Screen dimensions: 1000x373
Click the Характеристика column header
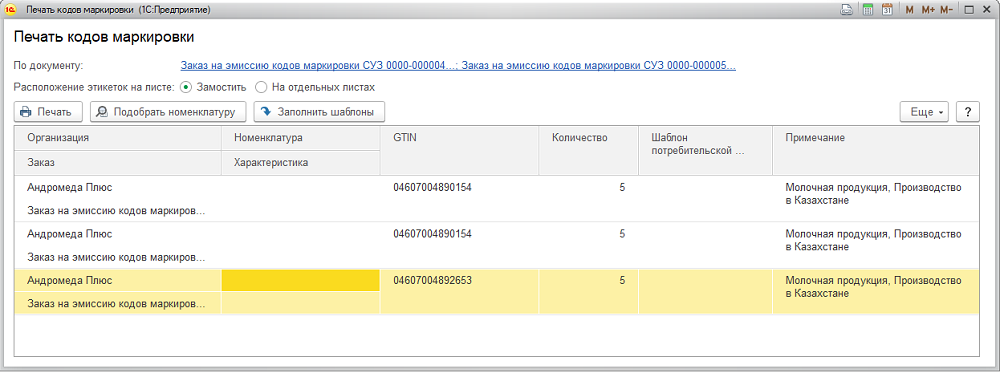(x=300, y=163)
